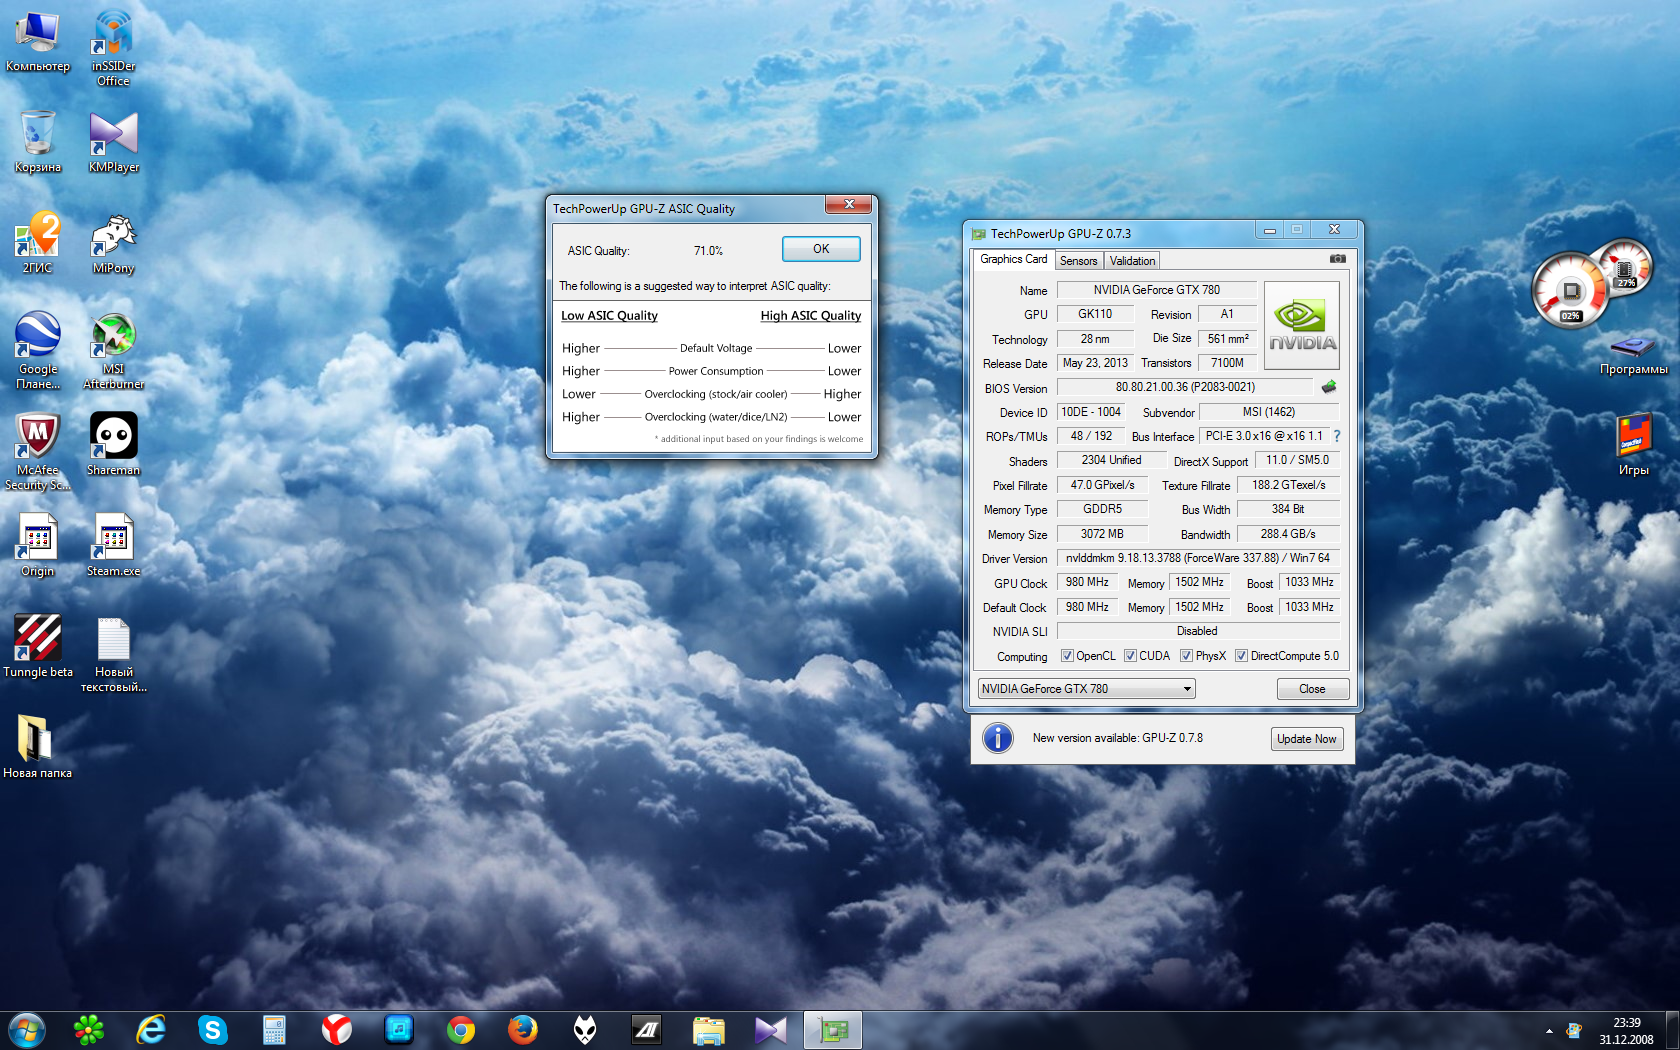Image resolution: width=1680 pixels, height=1050 pixels.
Task: Click the Bus Interface question mark icon
Action: [1336, 436]
